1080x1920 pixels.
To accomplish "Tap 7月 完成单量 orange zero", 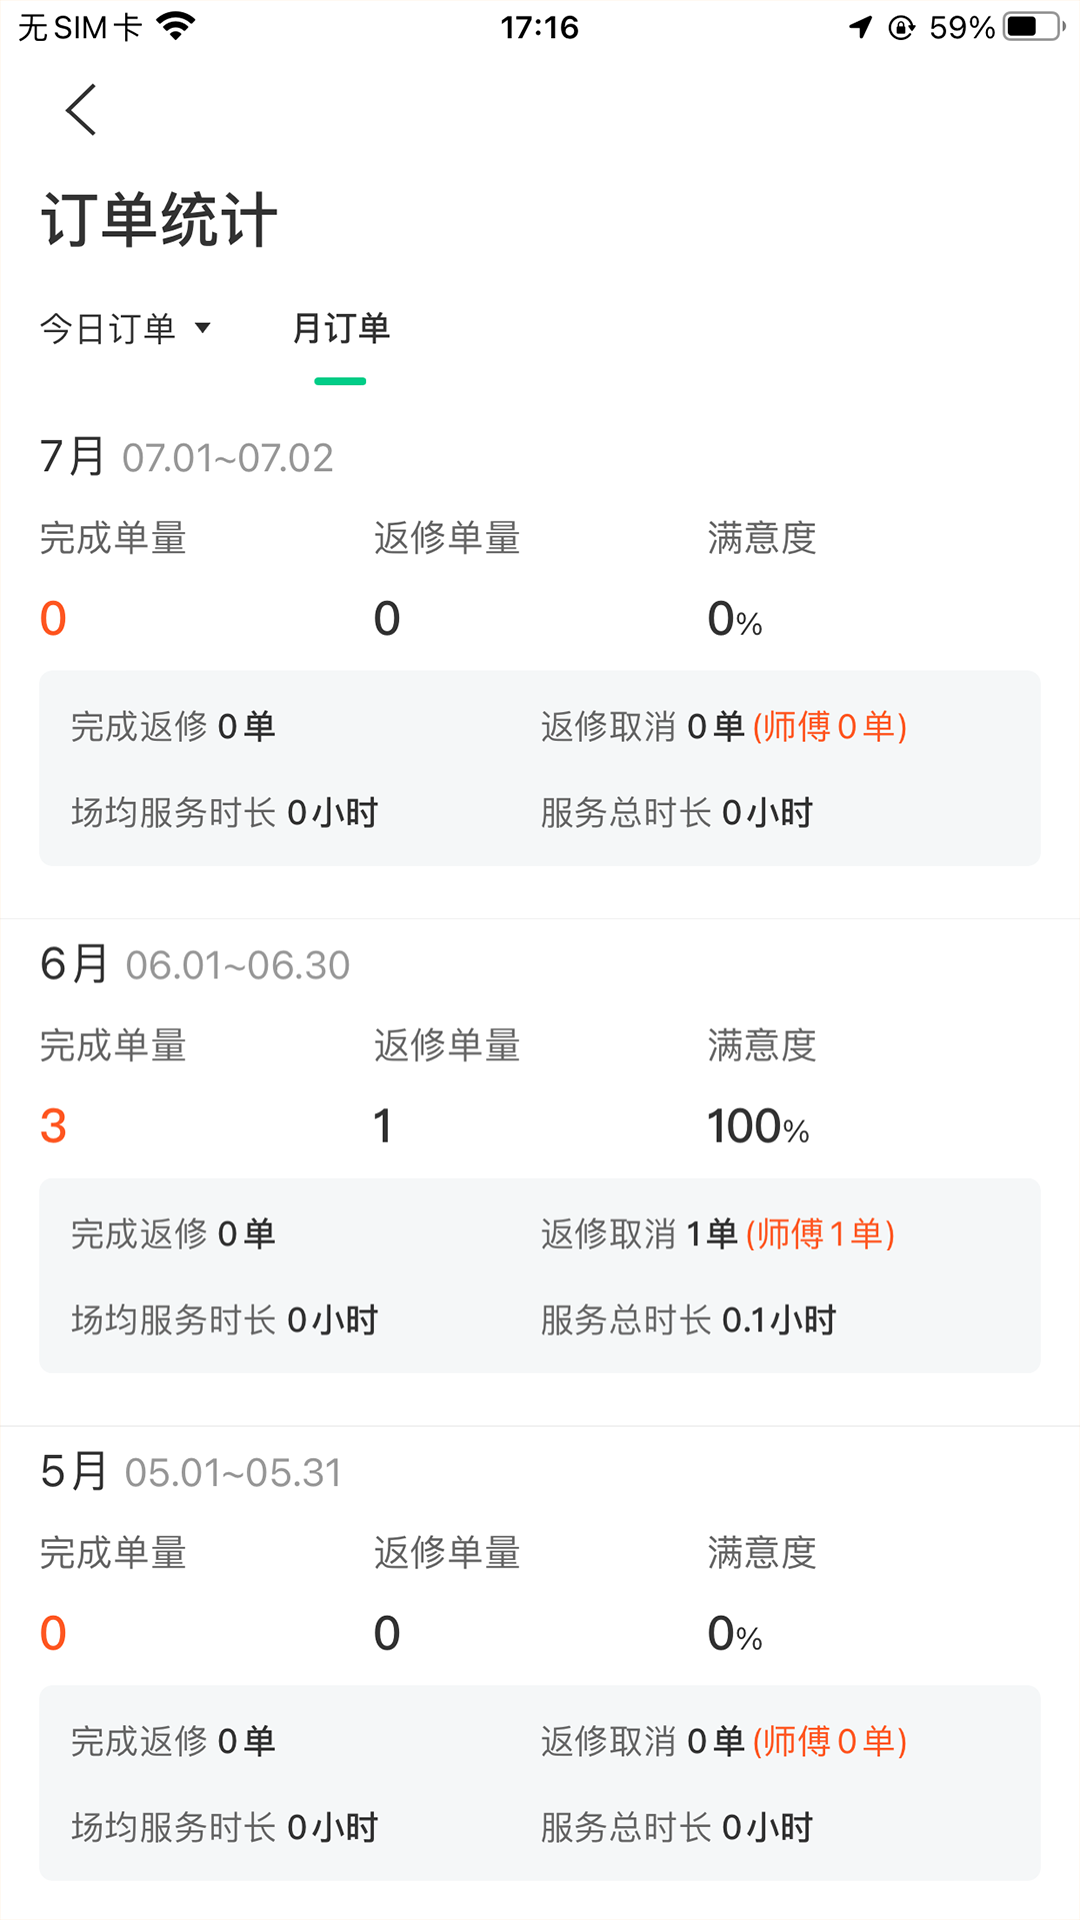I will click(53, 619).
